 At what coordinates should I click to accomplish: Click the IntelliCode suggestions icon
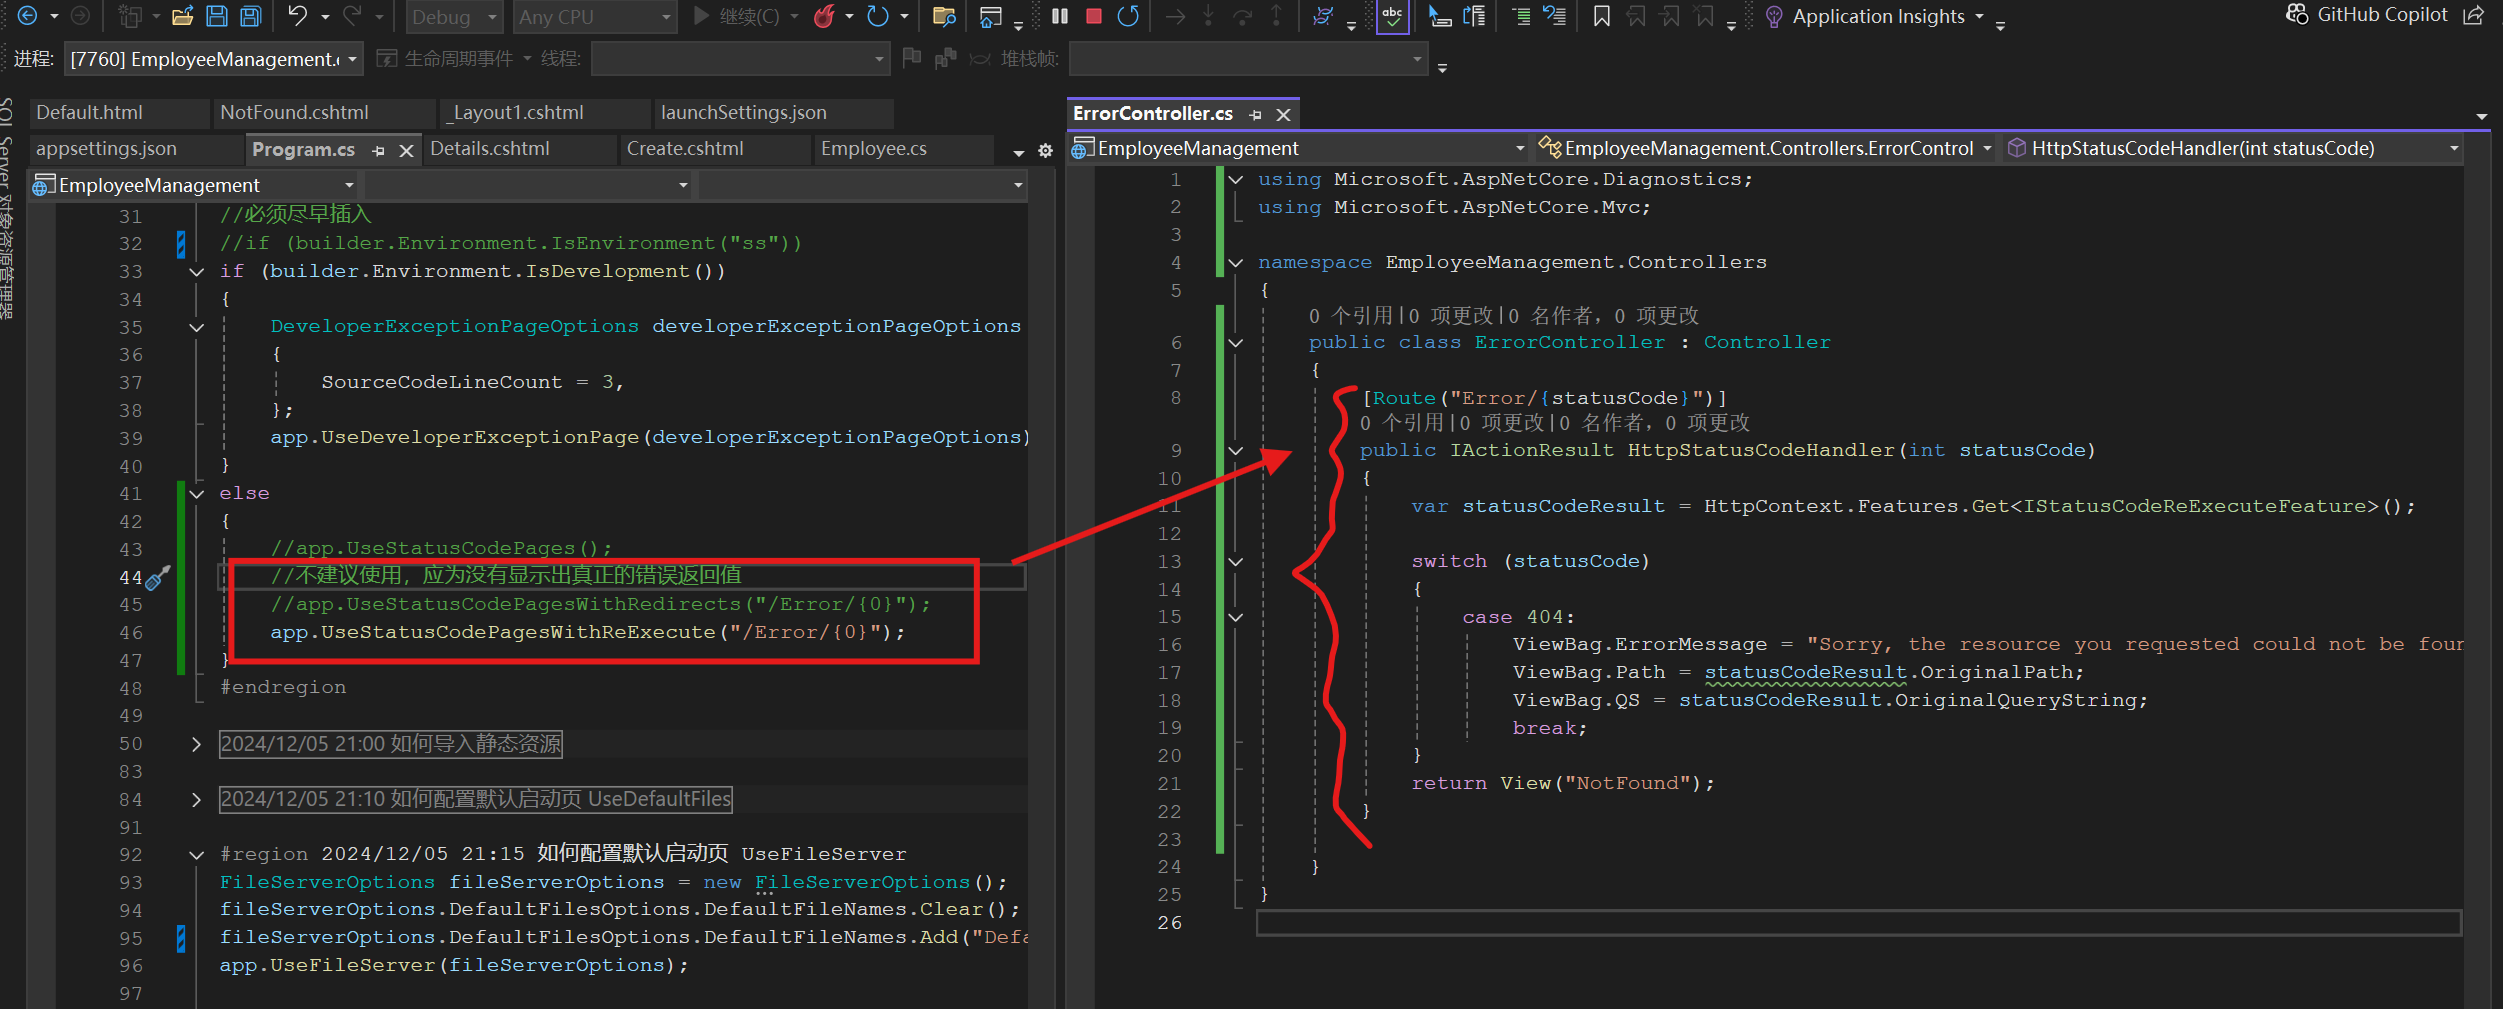tap(1322, 16)
